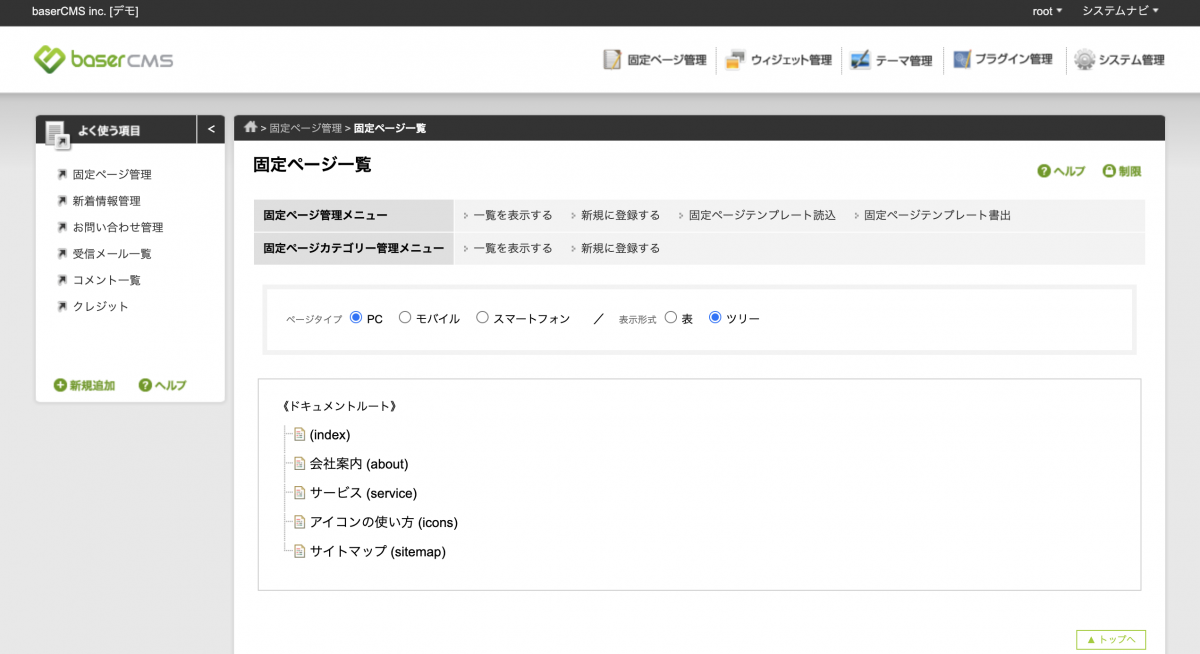This screenshot has height=654, width=1200.
Task: Click the home icon in breadcrumb
Action: click(x=250, y=127)
